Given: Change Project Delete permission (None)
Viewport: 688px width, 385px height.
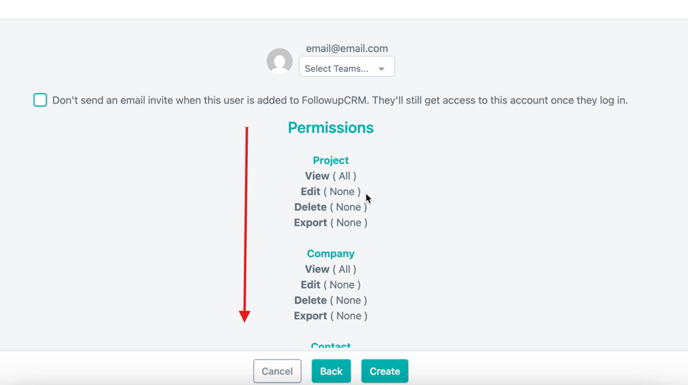Looking at the screenshot, I should 330,207.
